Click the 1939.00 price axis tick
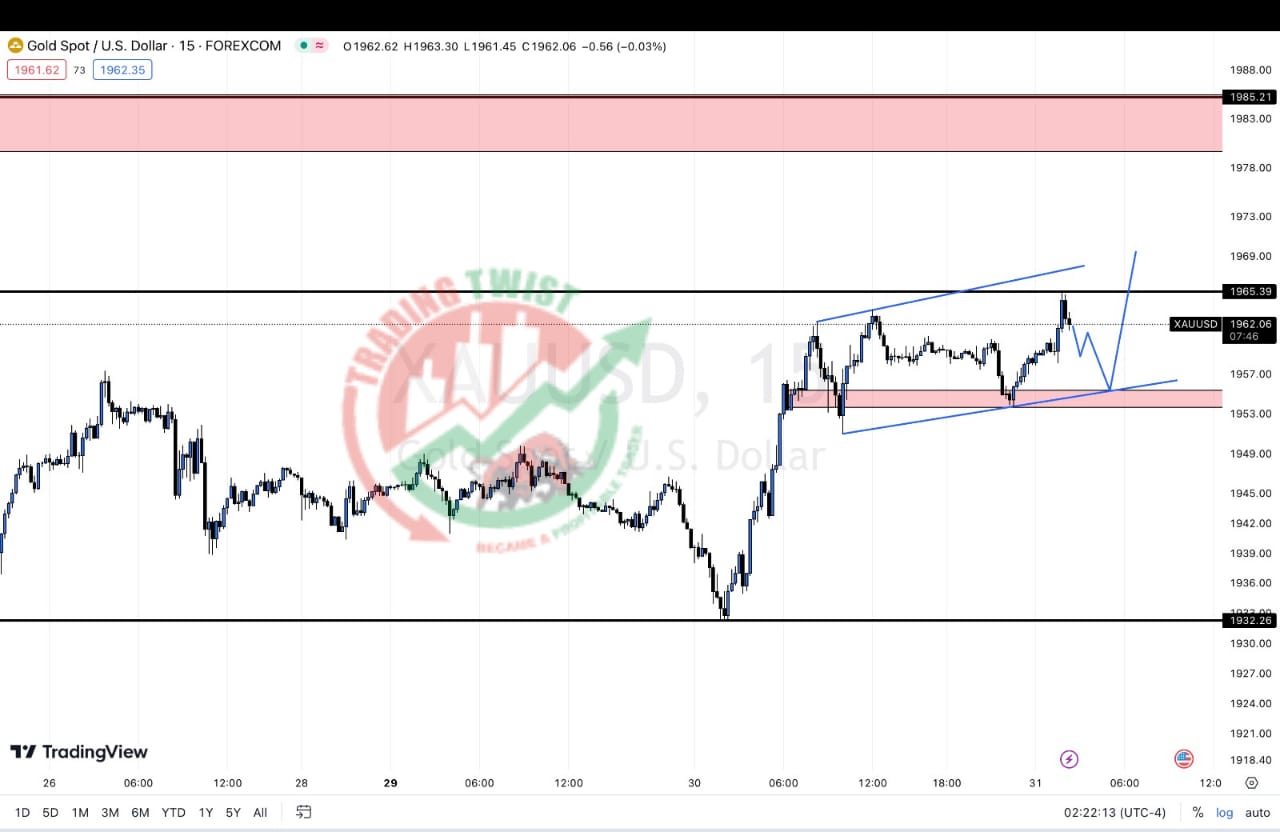The height and width of the screenshot is (832, 1280). [x=1250, y=553]
